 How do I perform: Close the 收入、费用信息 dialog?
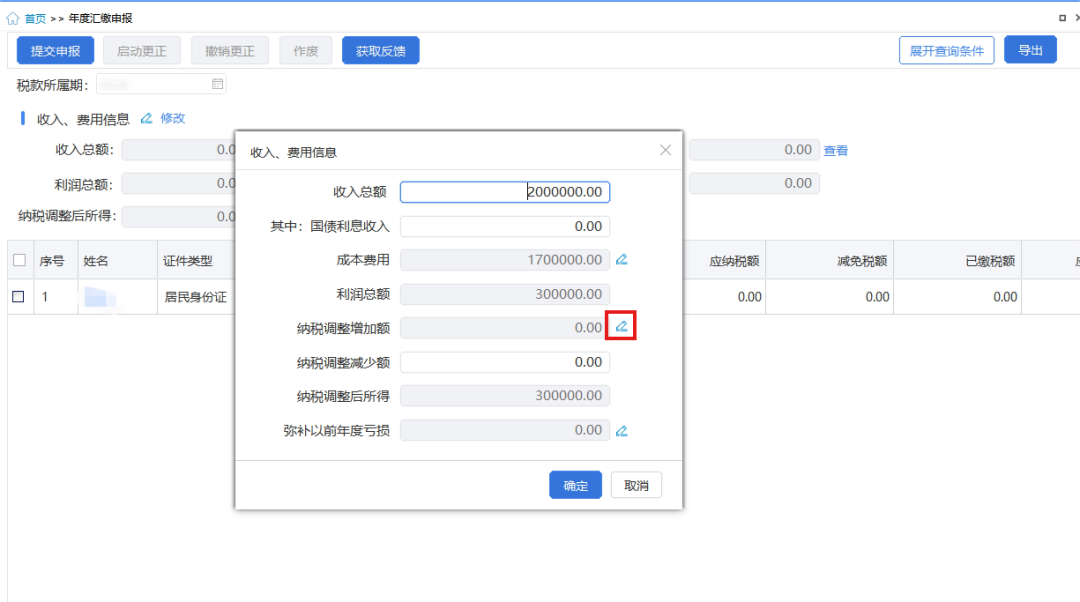click(x=665, y=150)
